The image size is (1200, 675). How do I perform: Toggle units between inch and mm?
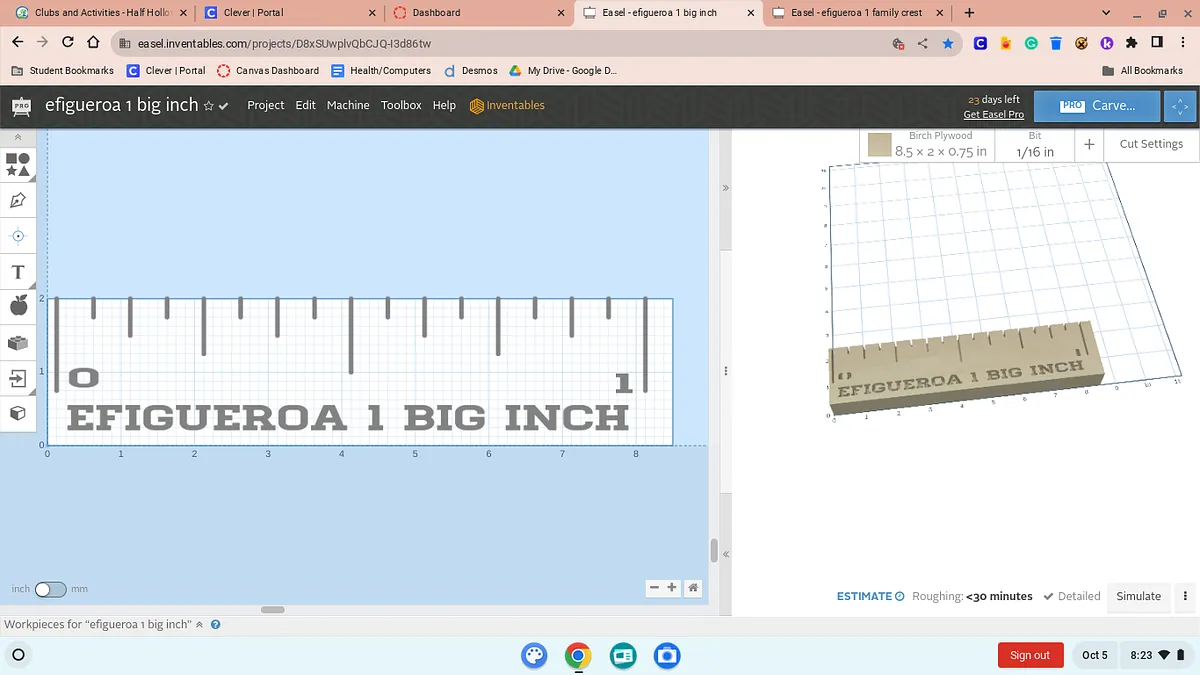50,590
